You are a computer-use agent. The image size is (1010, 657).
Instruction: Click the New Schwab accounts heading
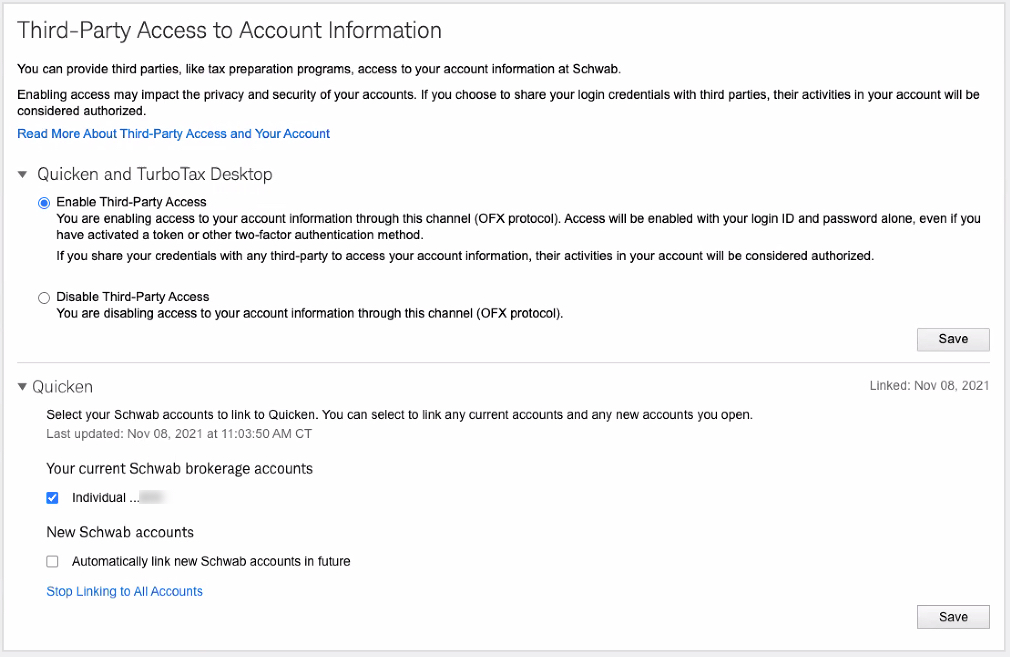tap(120, 533)
